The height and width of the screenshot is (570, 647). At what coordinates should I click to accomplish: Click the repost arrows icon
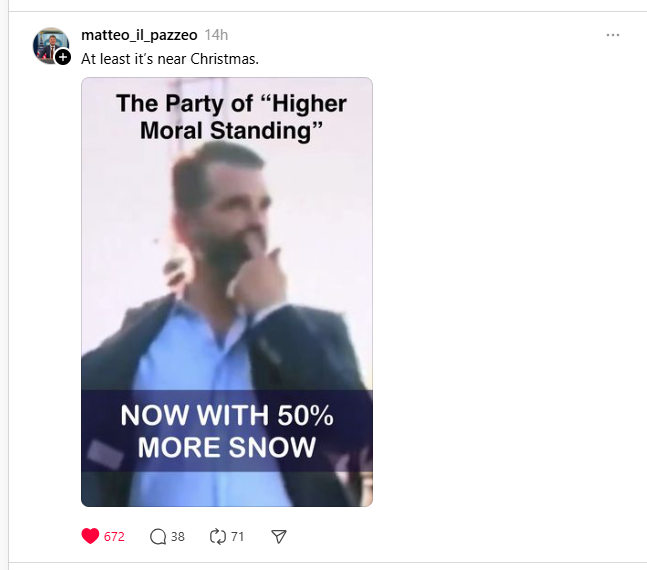click(x=218, y=536)
